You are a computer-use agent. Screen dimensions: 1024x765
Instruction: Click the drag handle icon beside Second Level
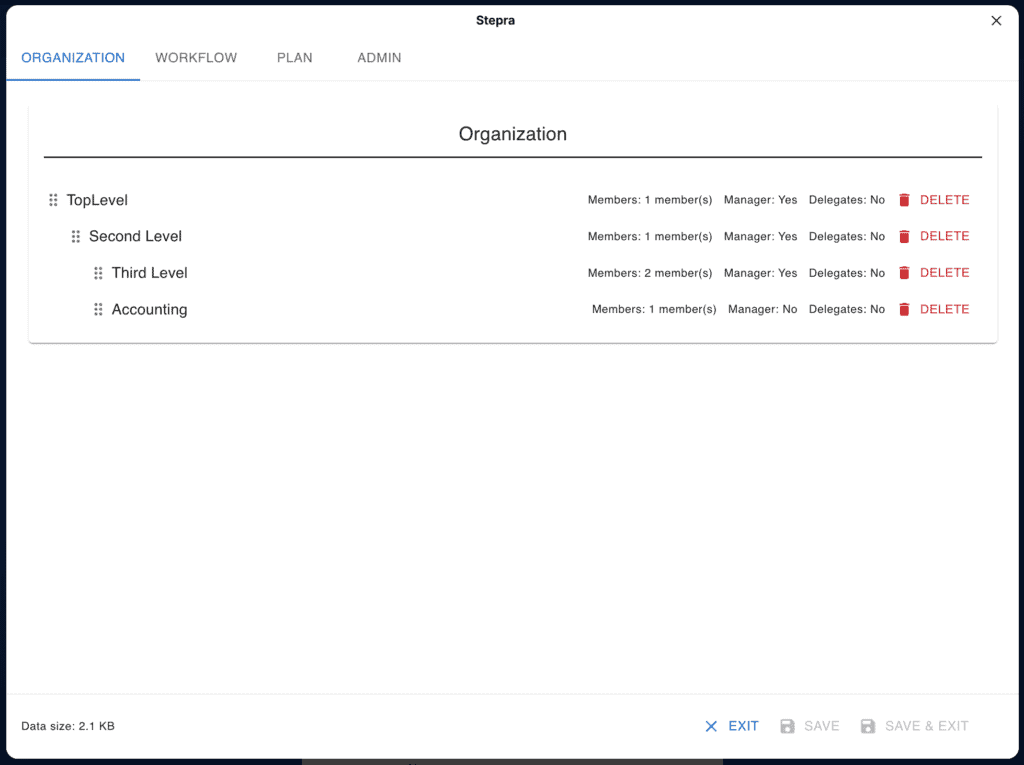pos(76,236)
